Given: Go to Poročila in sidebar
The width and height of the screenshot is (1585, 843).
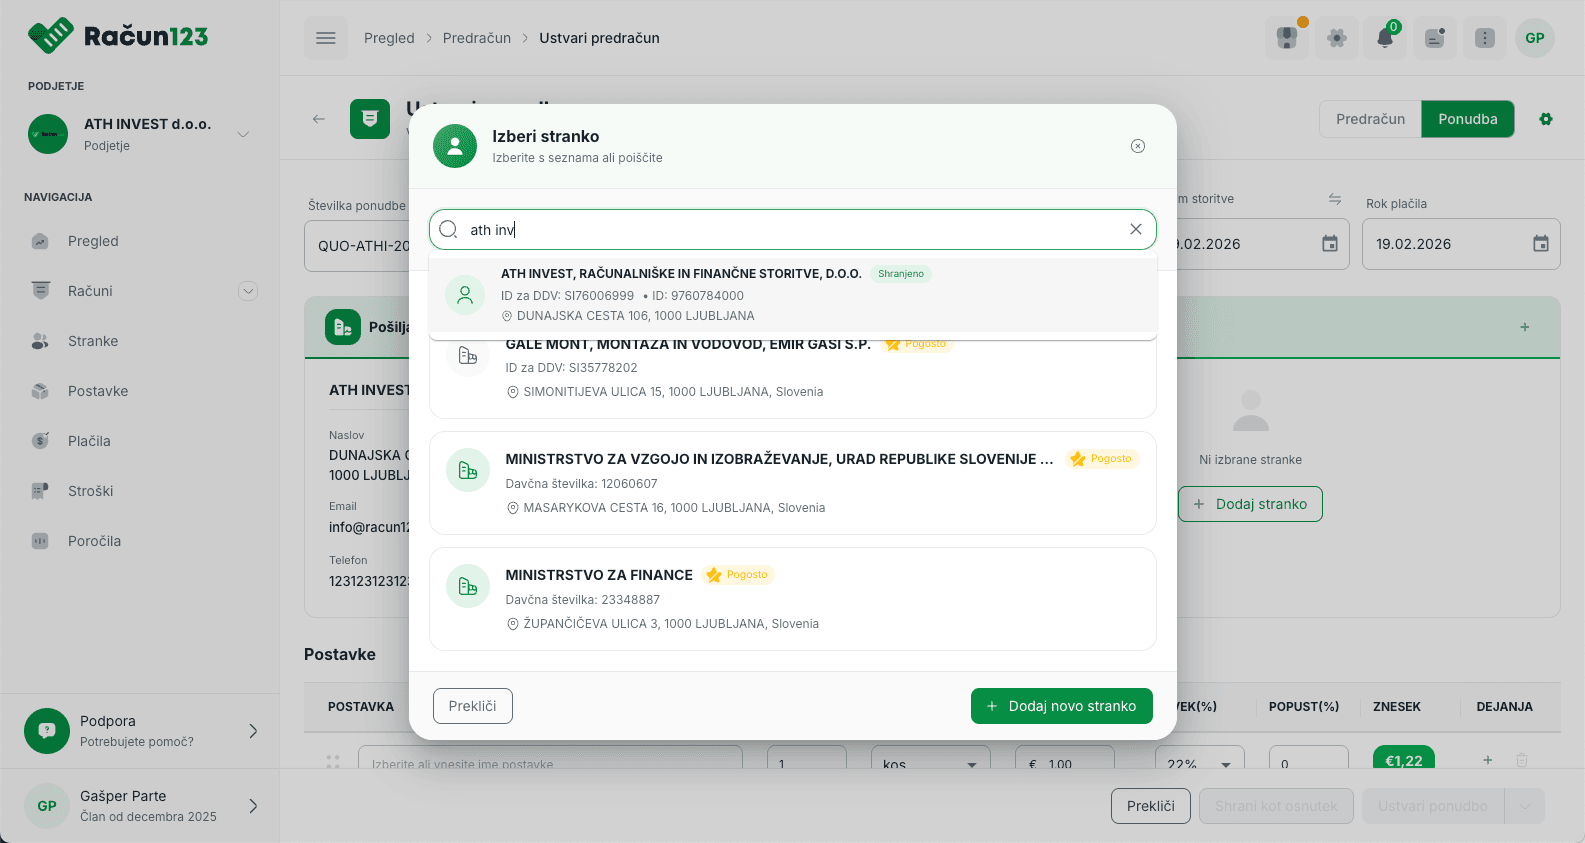Looking at the screenshot, I should 94,541.
